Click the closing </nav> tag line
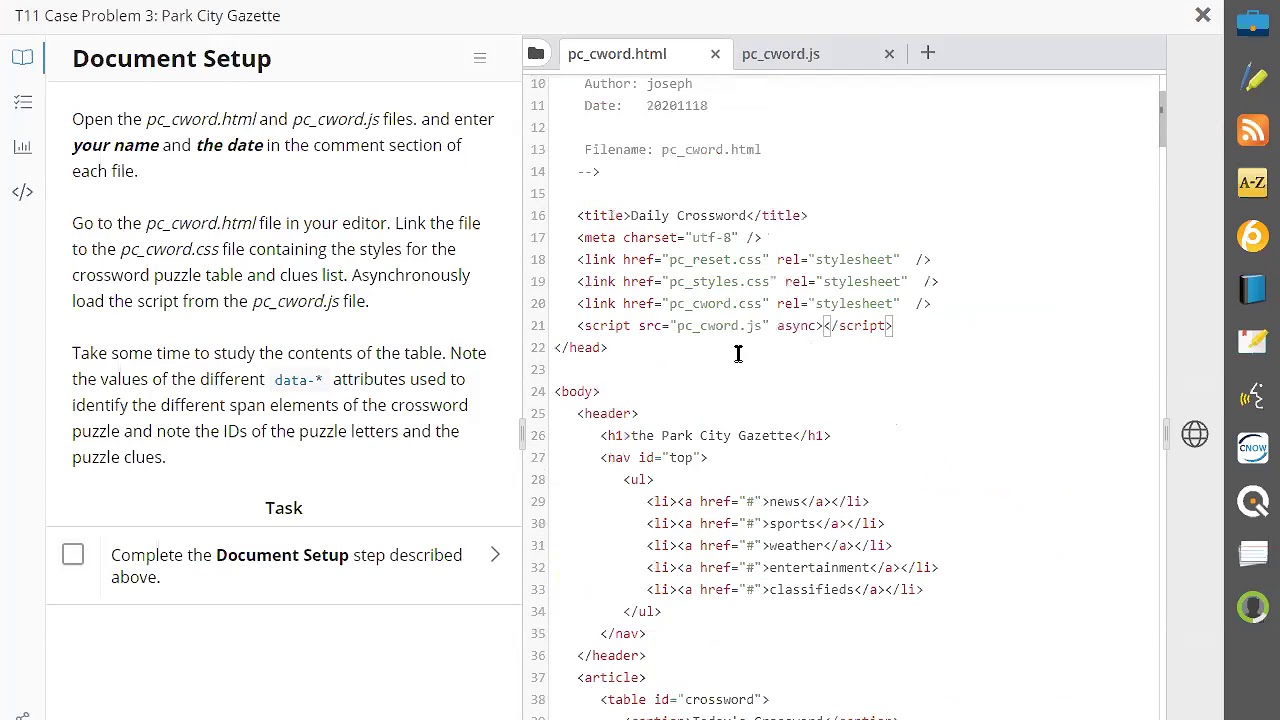The image size is (1280, 720). pyautogui.click(x=623, y=634)
